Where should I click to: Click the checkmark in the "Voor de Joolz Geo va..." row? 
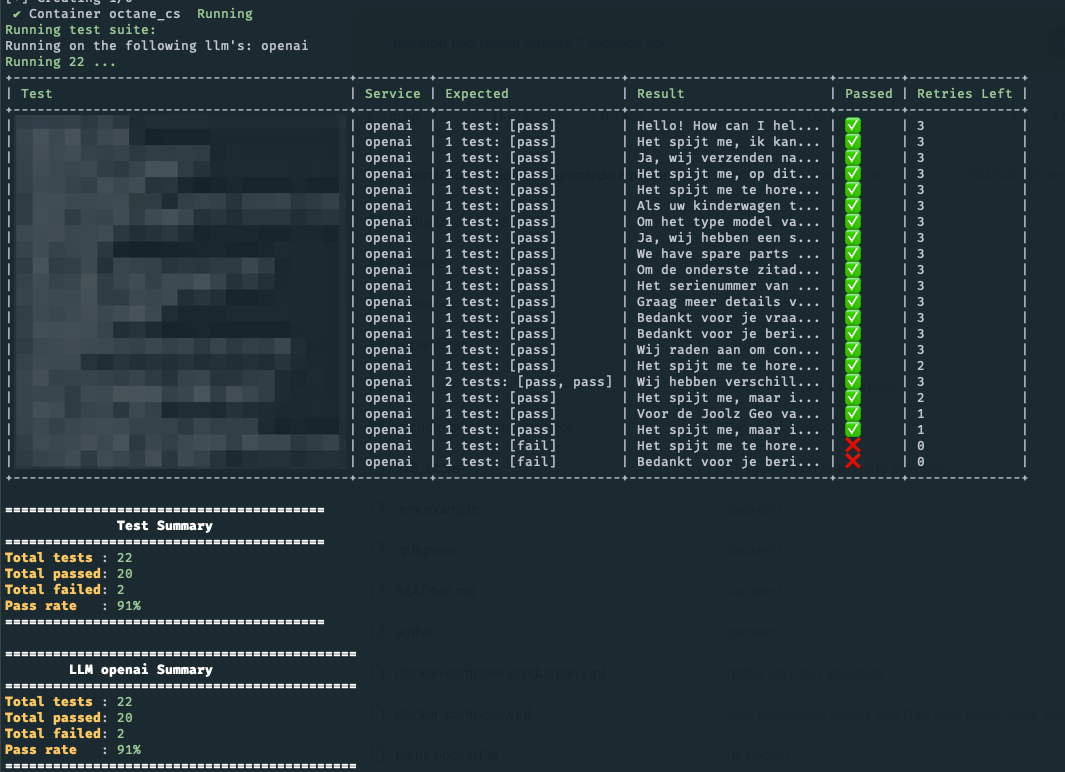point(853,414)
